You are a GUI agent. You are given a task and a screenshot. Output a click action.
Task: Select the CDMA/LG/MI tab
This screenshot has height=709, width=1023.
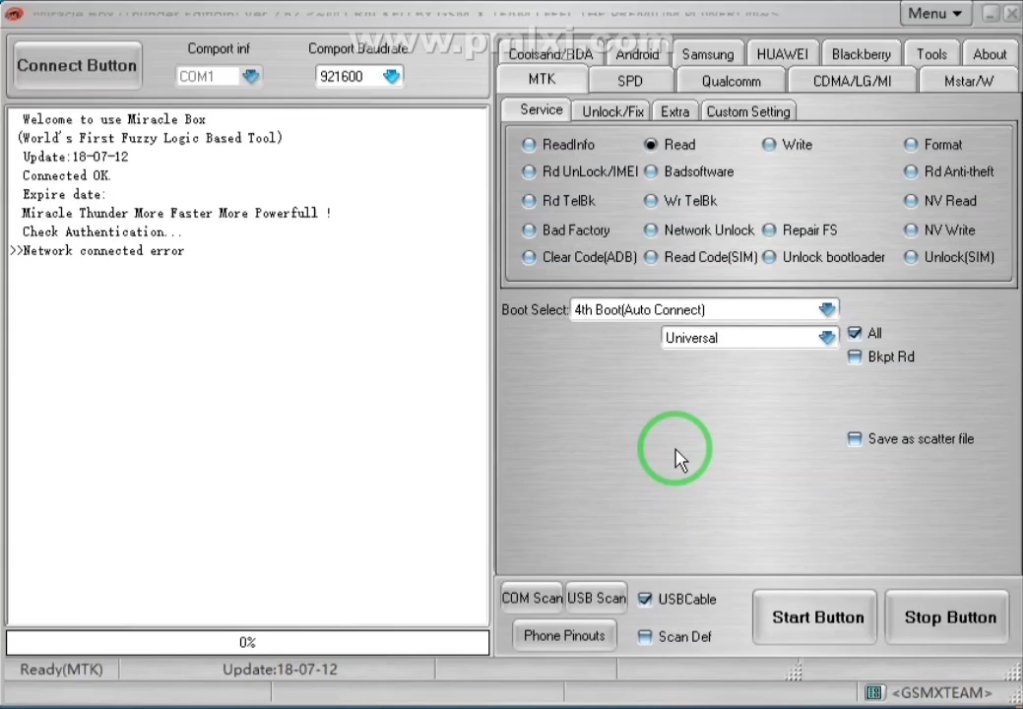851,81
